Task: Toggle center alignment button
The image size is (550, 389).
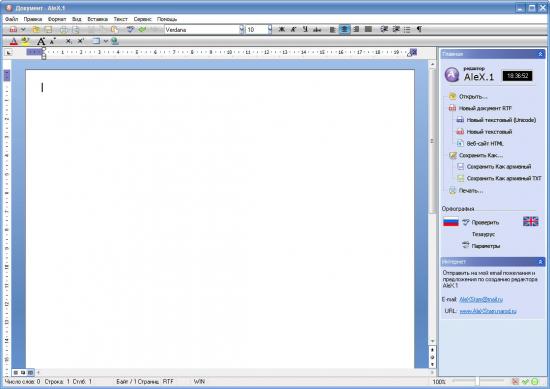Action: click(344, 29)
